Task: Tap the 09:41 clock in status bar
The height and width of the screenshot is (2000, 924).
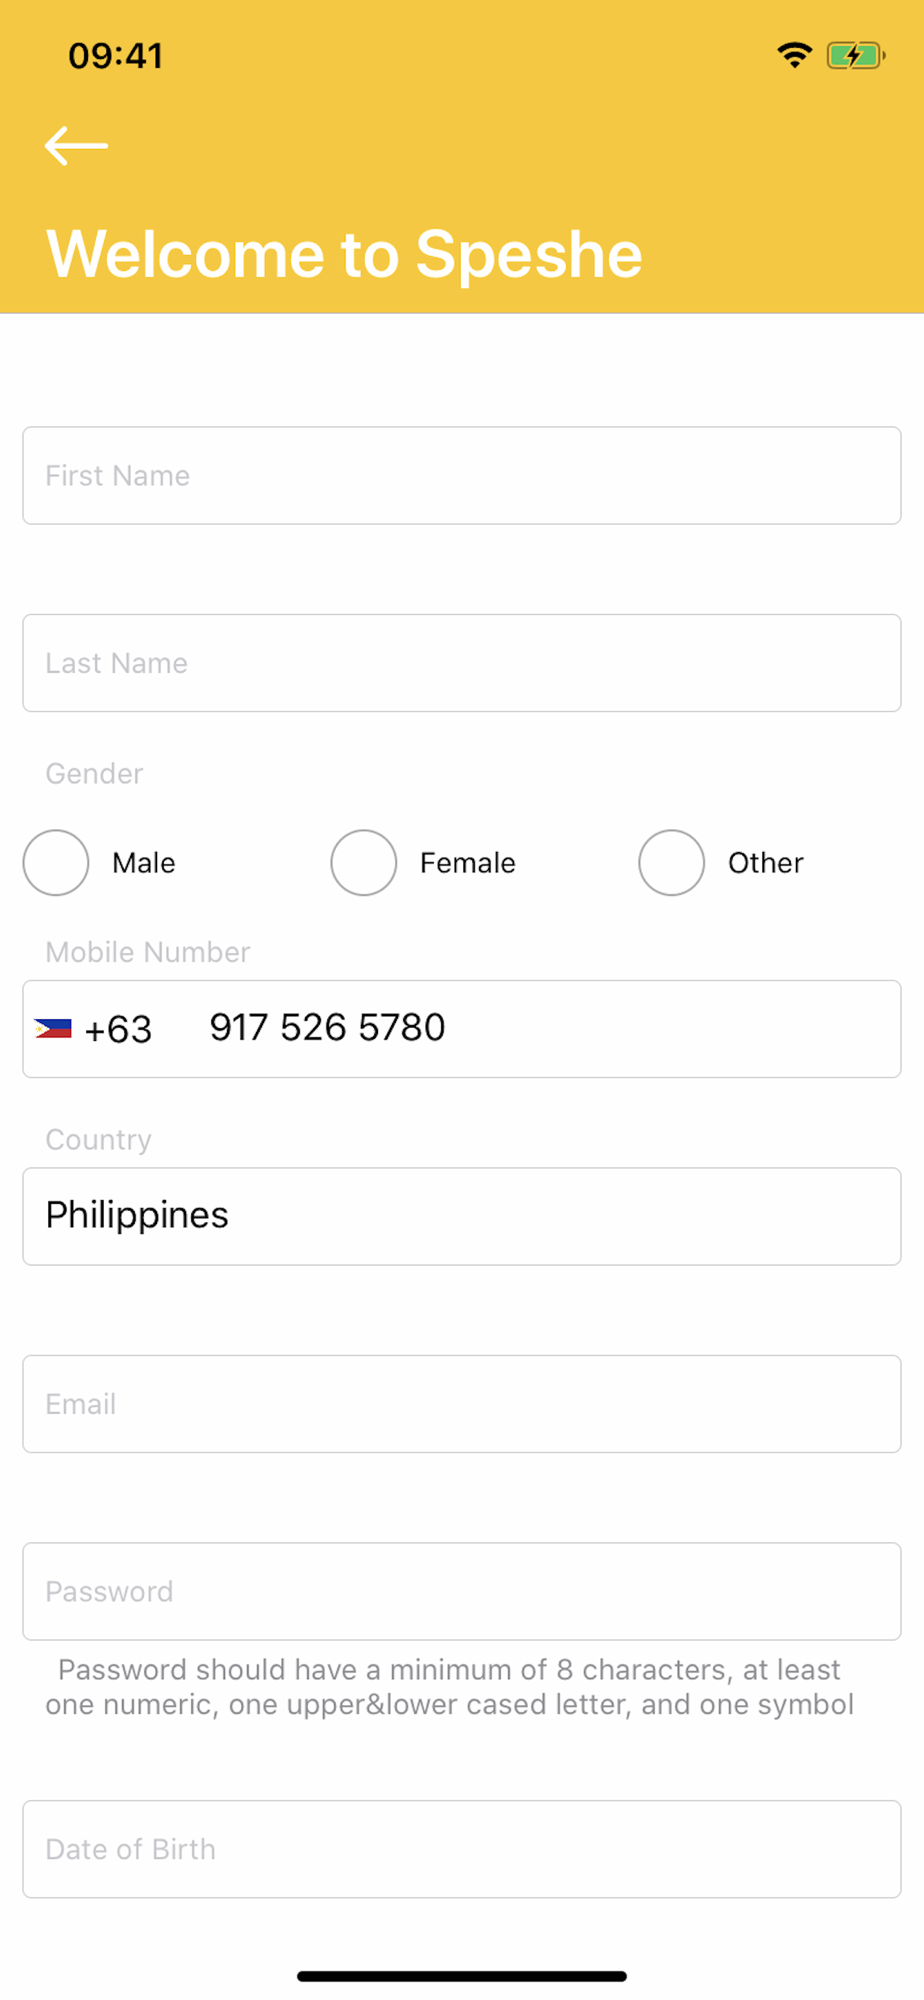Action: [x=115, y=55]
